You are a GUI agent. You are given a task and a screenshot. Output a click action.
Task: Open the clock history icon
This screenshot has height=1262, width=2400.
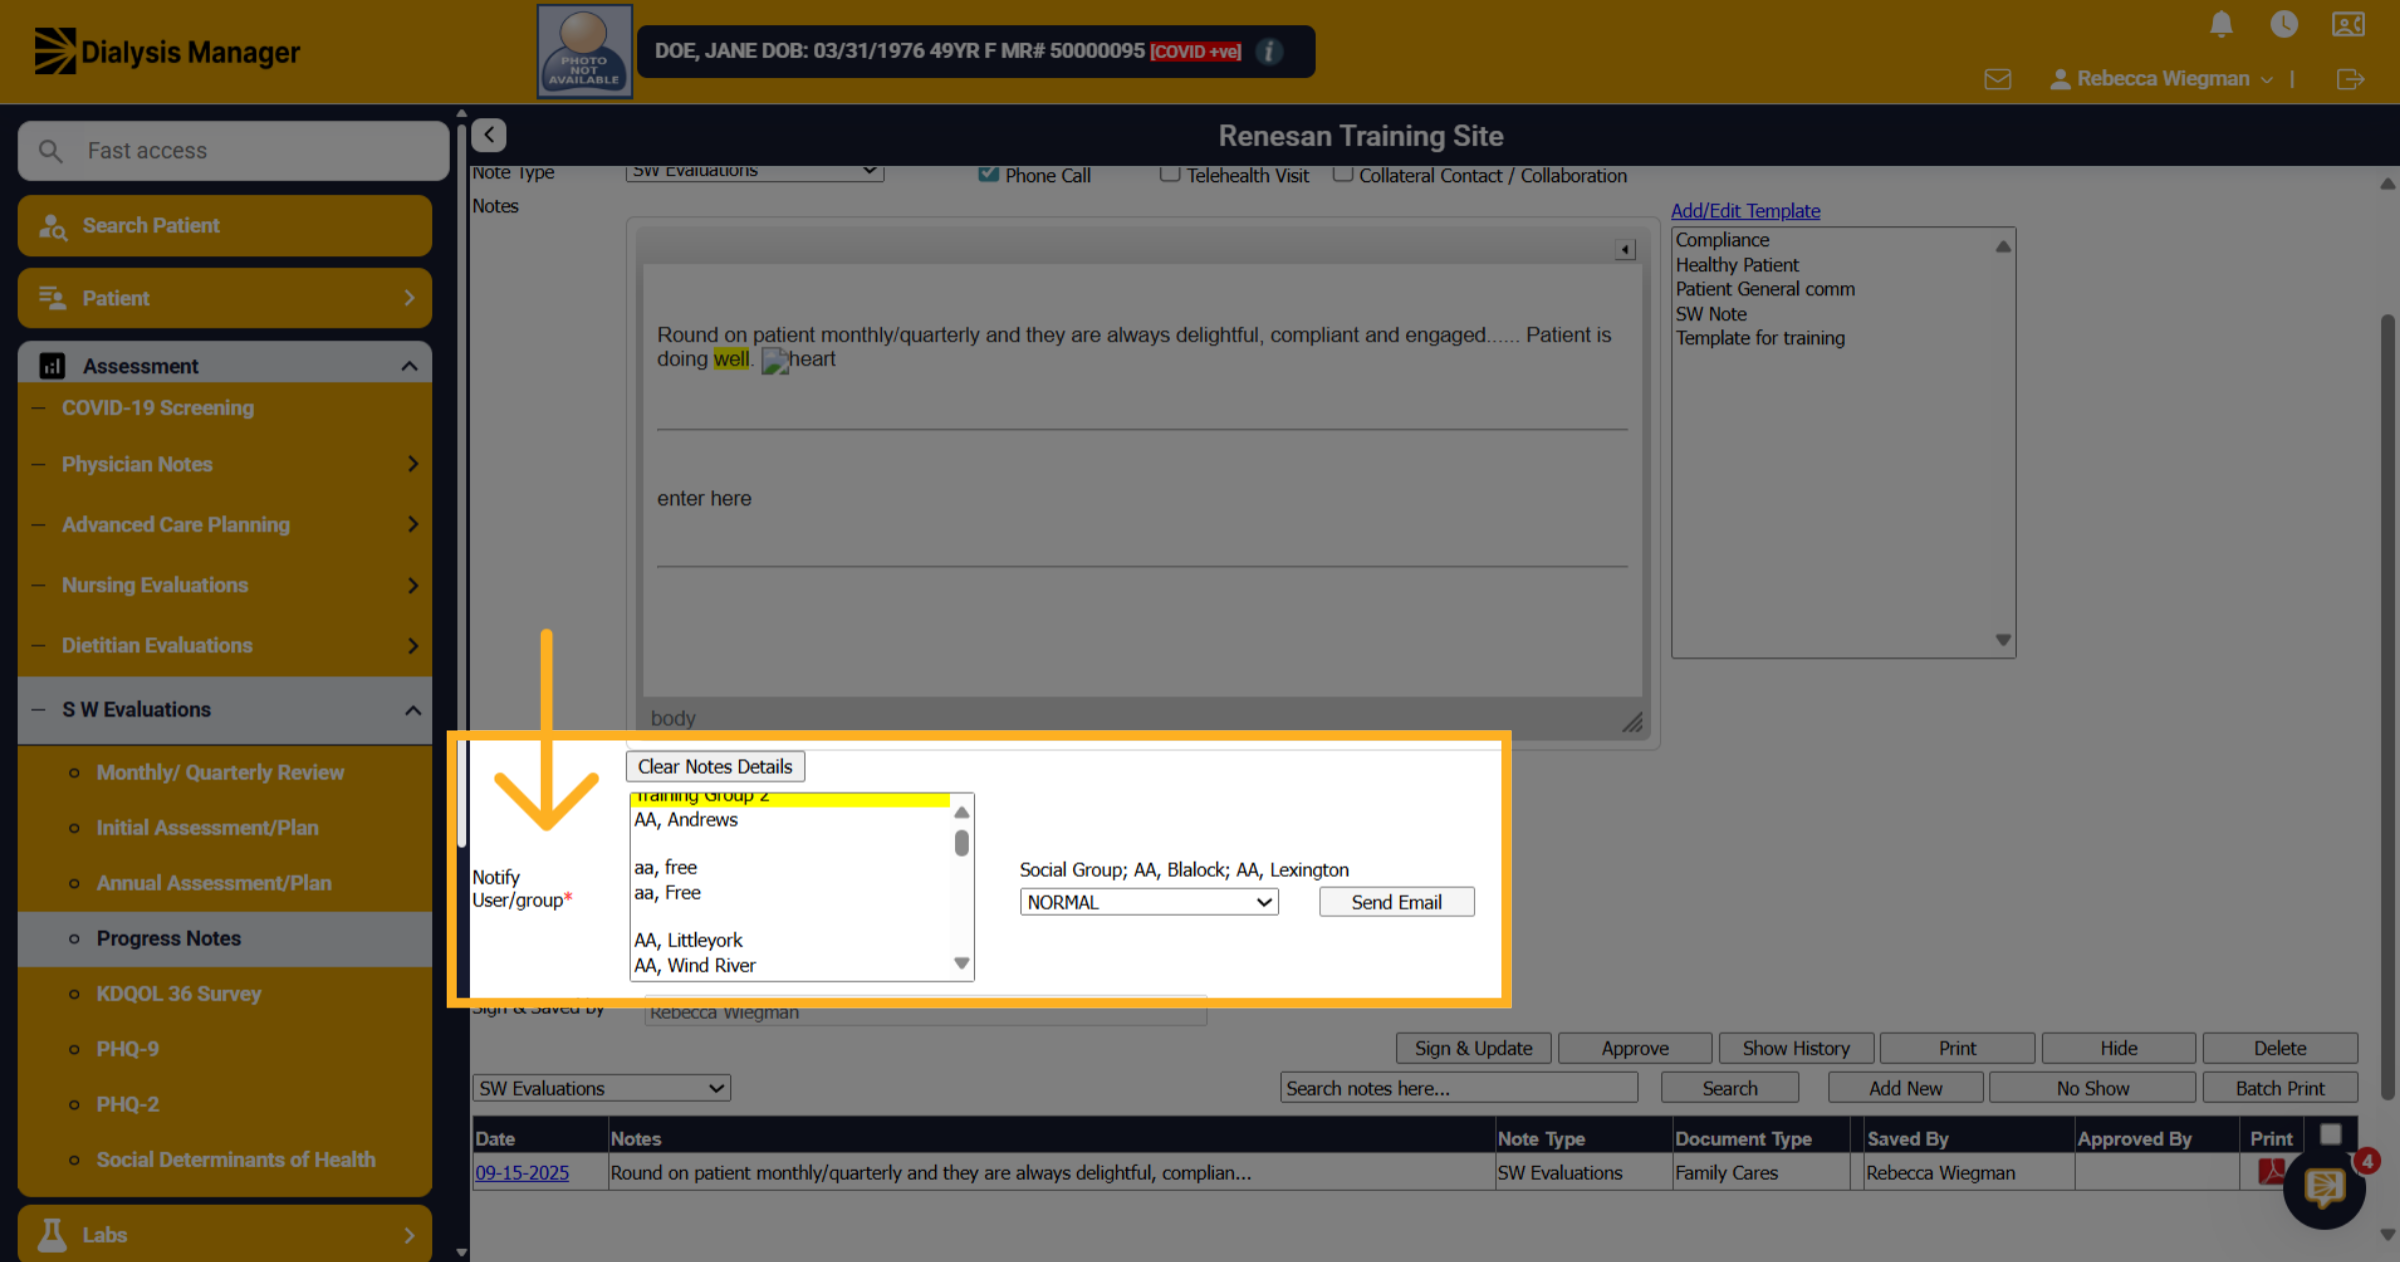[x=2284, y=24]
